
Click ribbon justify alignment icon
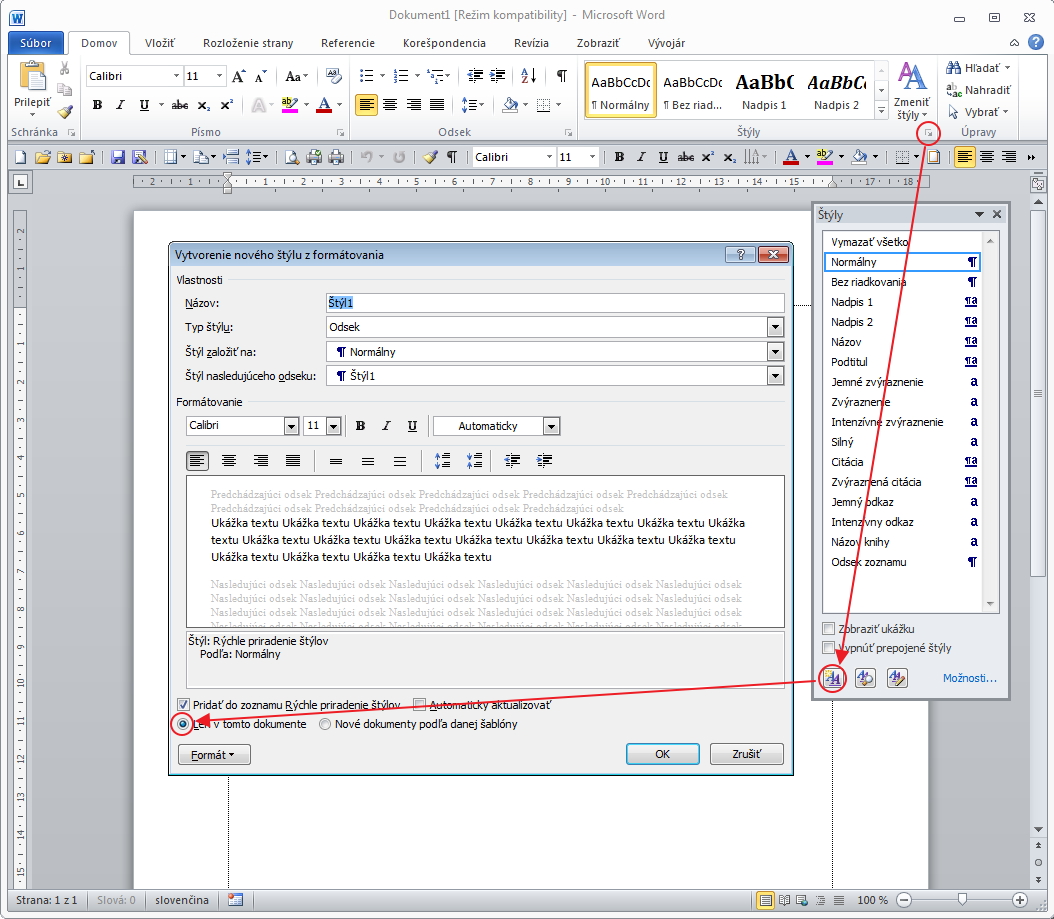pos(437,105)
